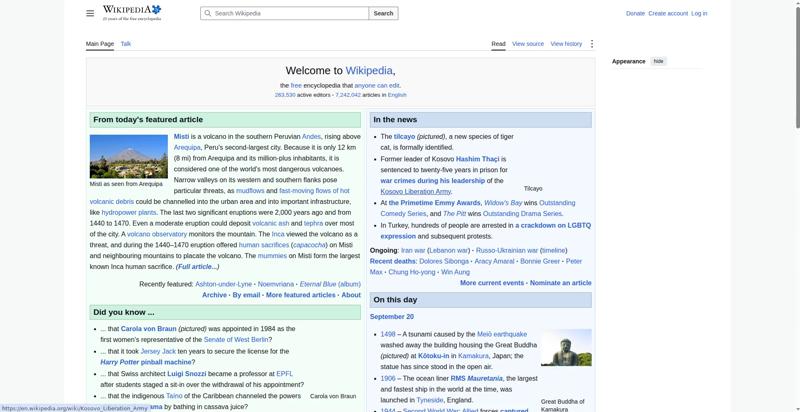Open the RMS Mauretania link
Screen dimensions: 800x412
click(x=477, y=378)
